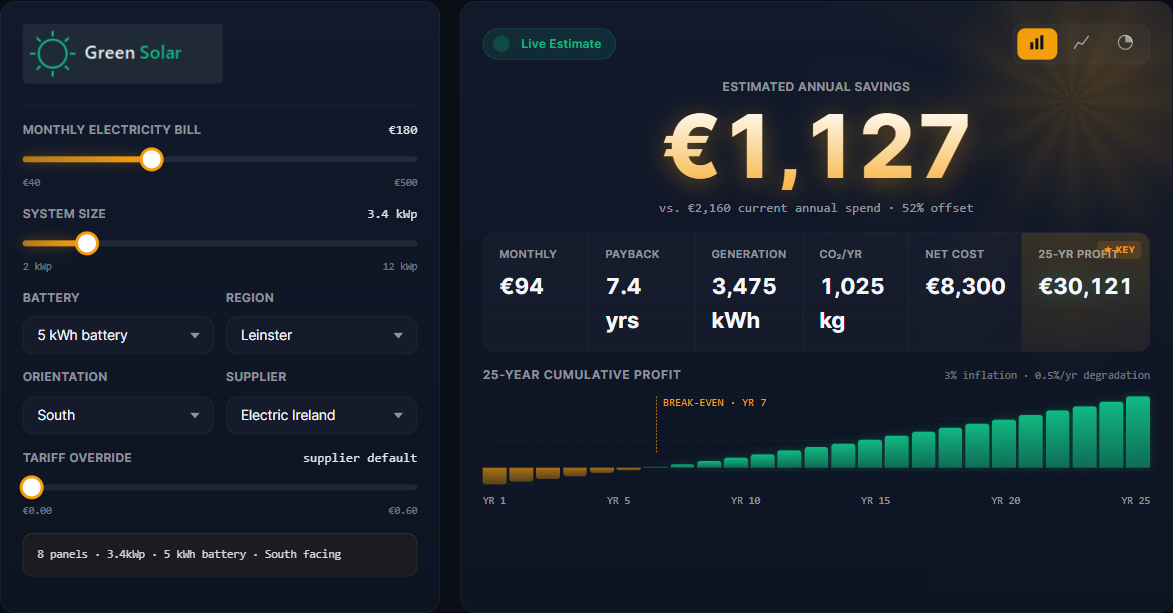
Task: Open the Supplier dropdown showing Electric Ireland
Action: pos(322,415)
